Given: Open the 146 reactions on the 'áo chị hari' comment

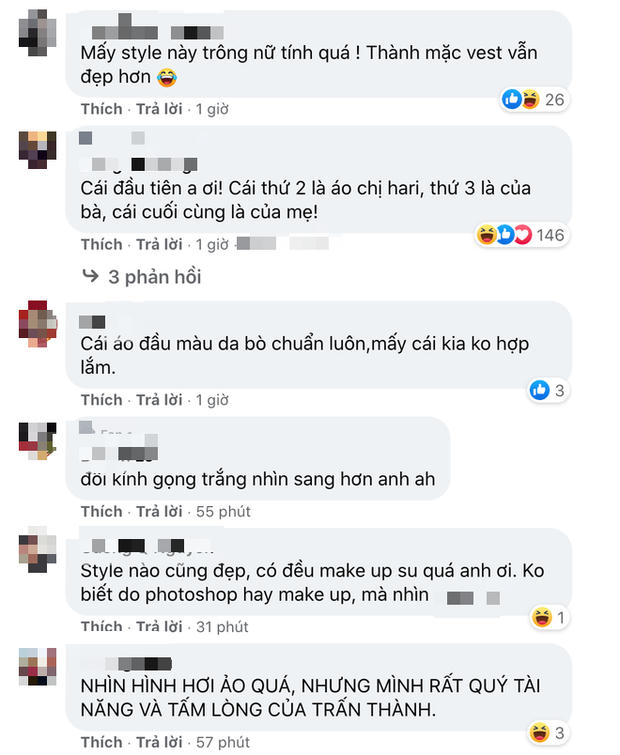Looking at the screenshot, I should (x=521, y=235).
